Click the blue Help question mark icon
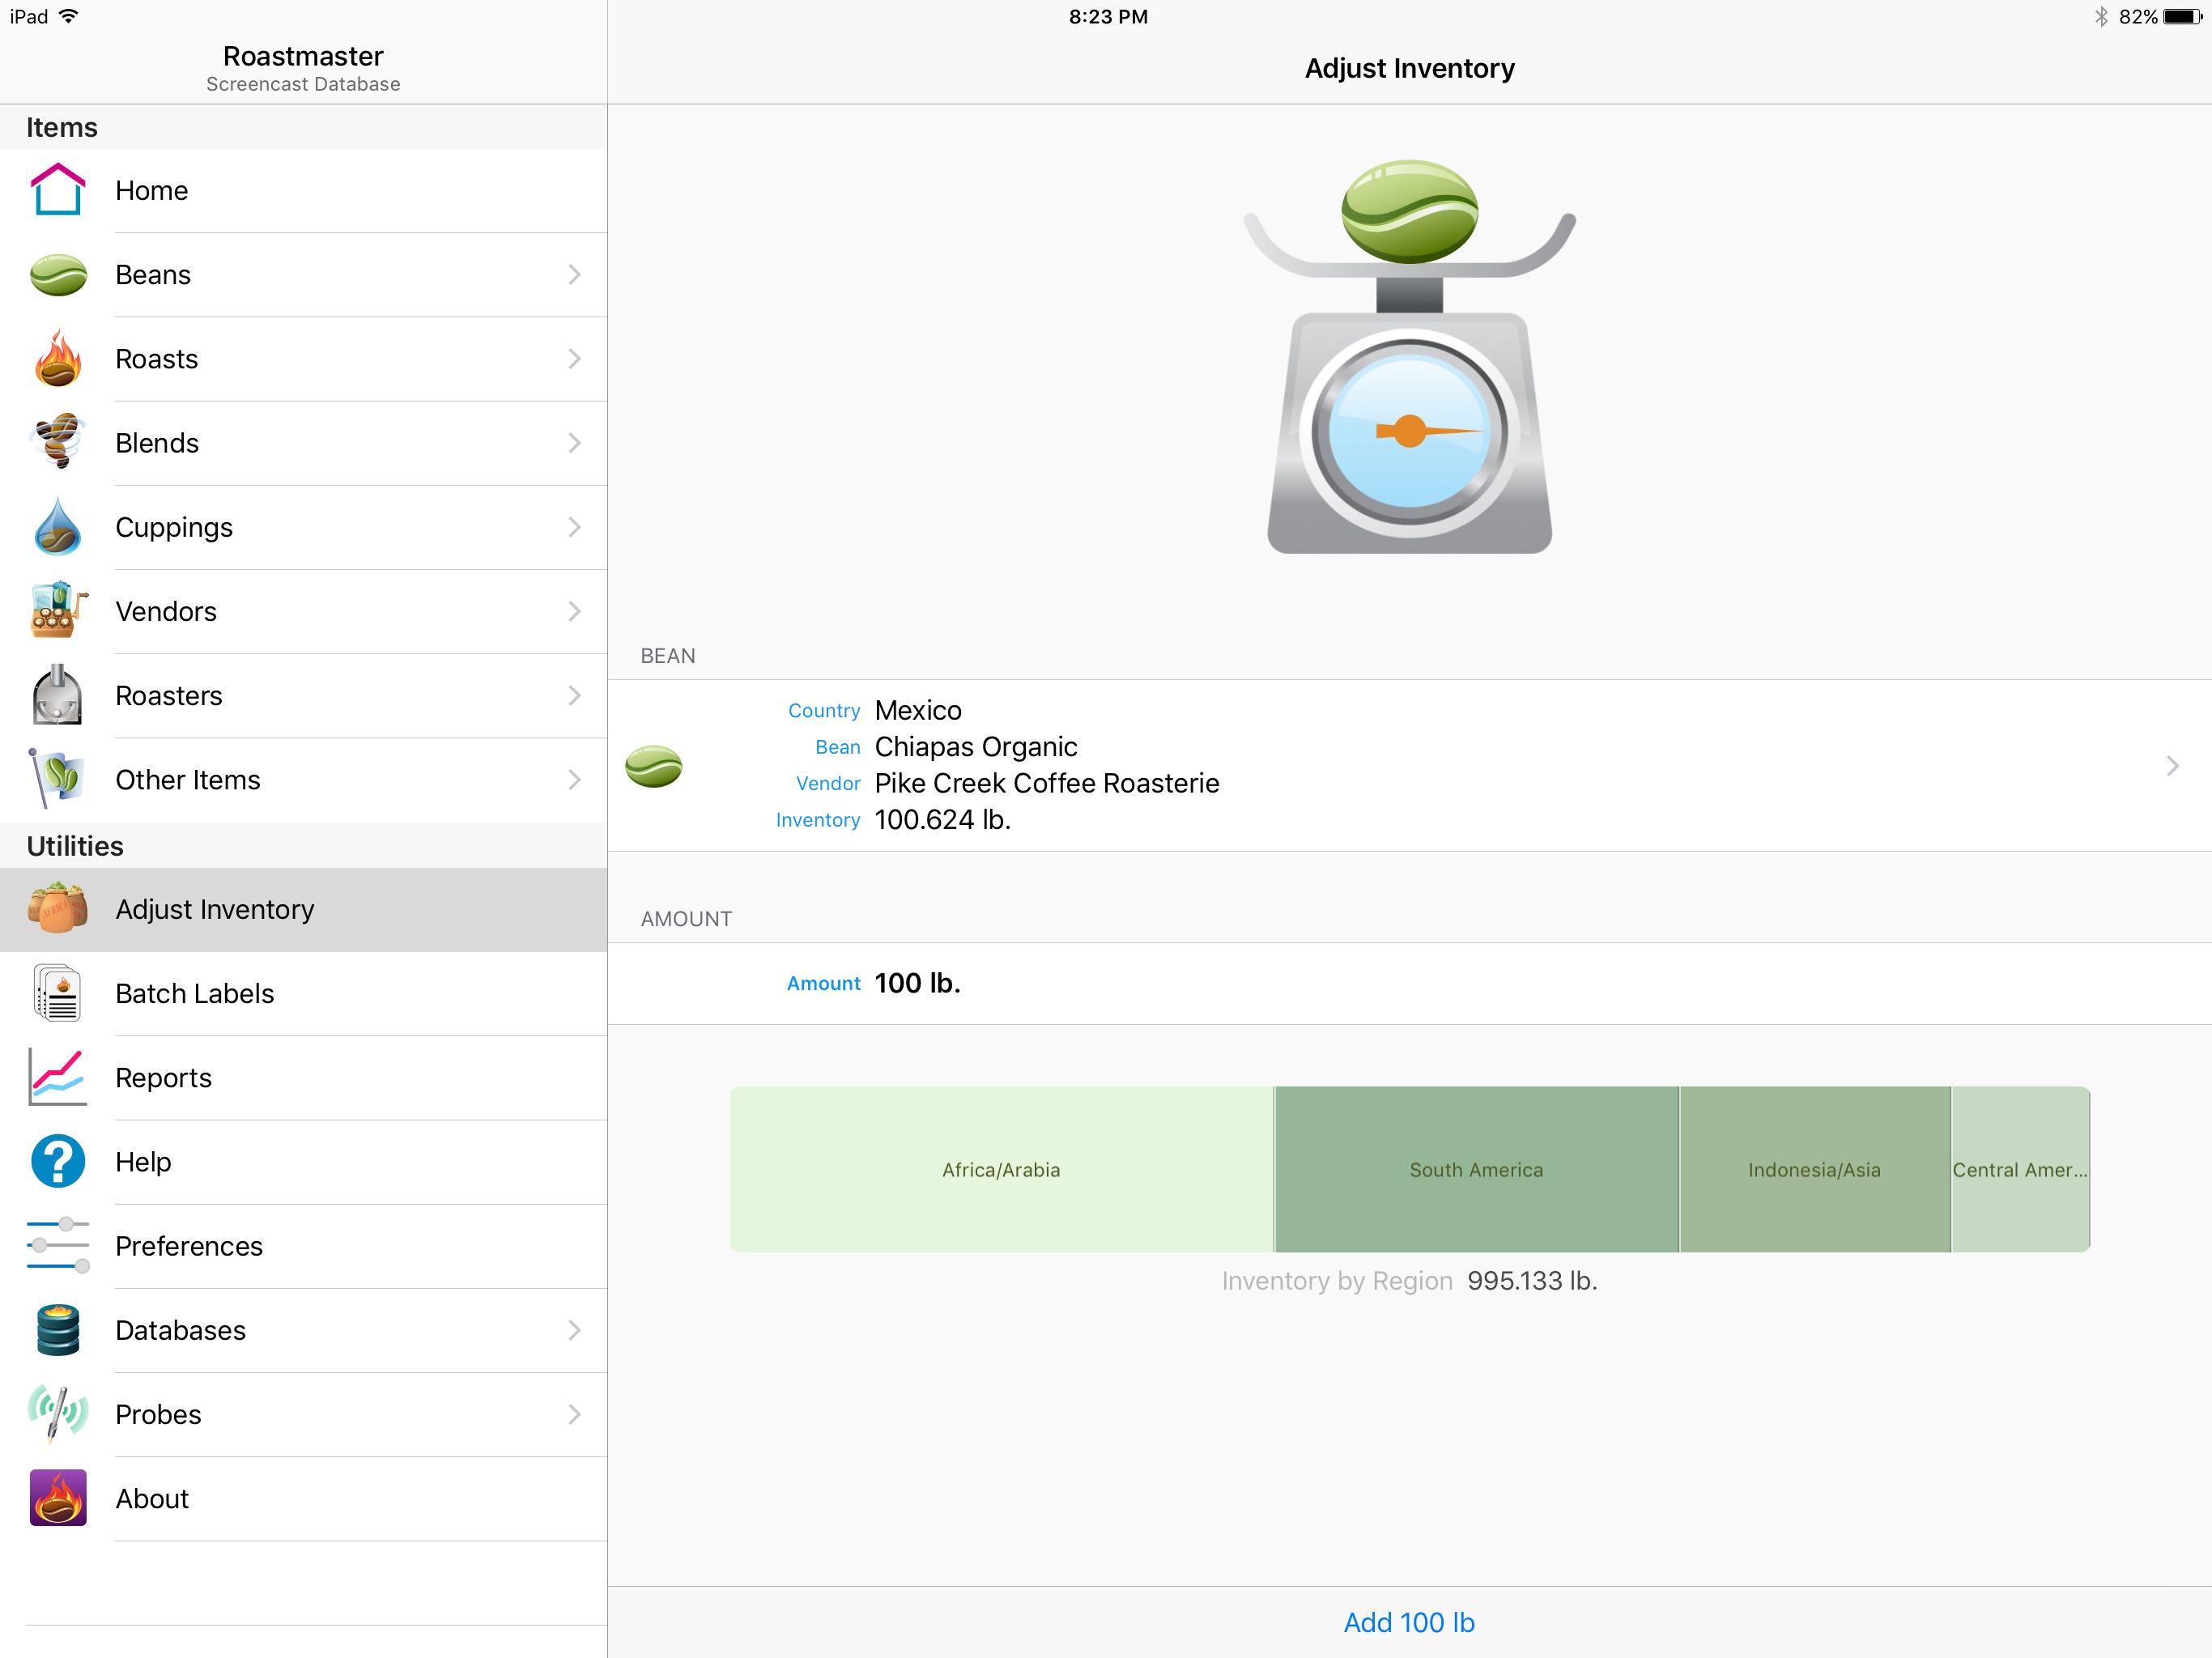Viewport: 2212px width, 1658px height. click(x=58, y=1161)
